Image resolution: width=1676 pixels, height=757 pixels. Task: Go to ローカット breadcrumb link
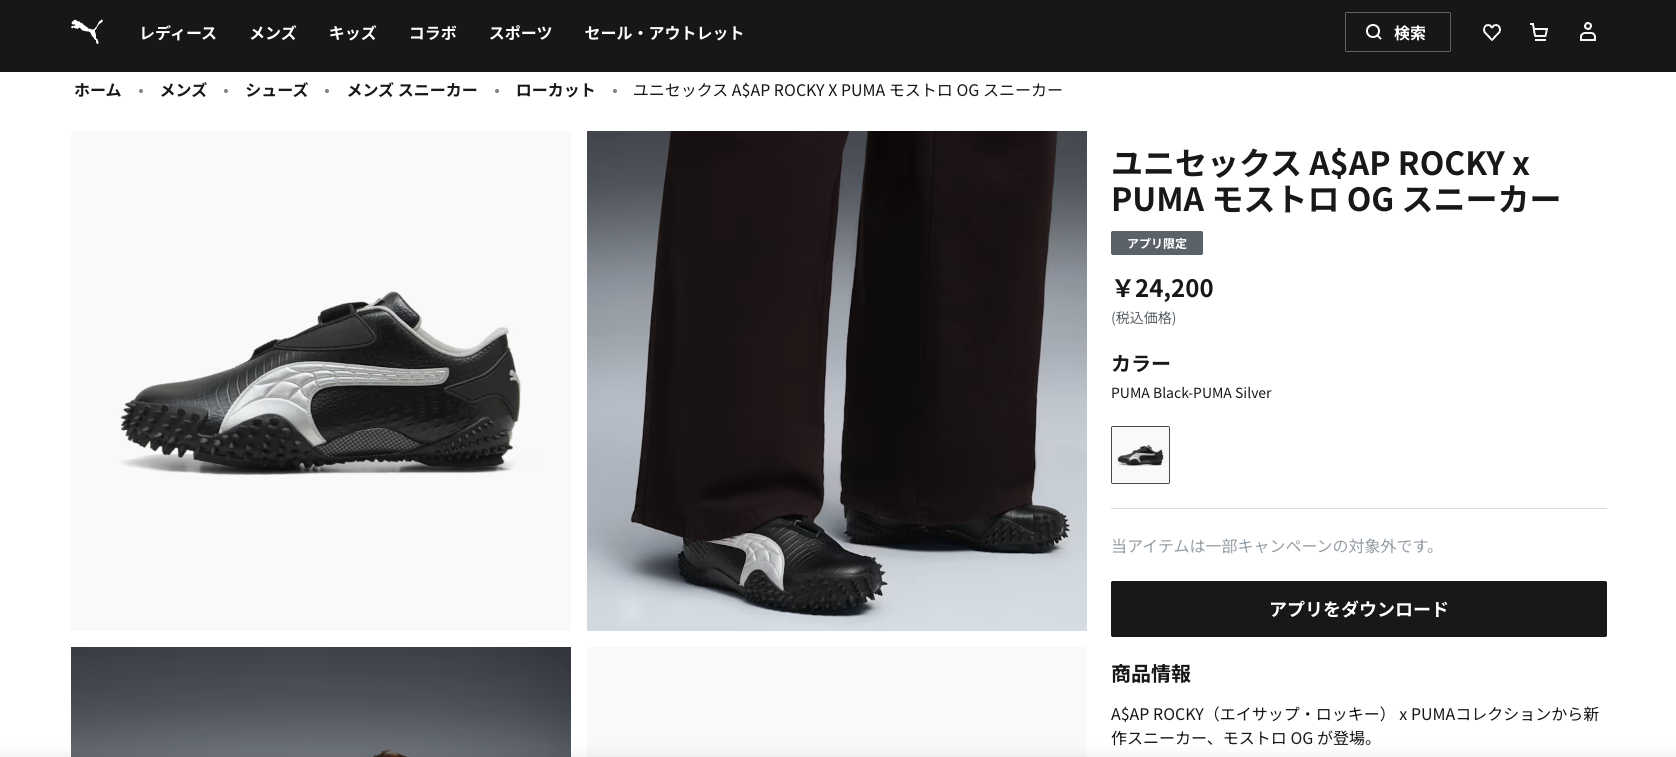click(x=555, y=90)
